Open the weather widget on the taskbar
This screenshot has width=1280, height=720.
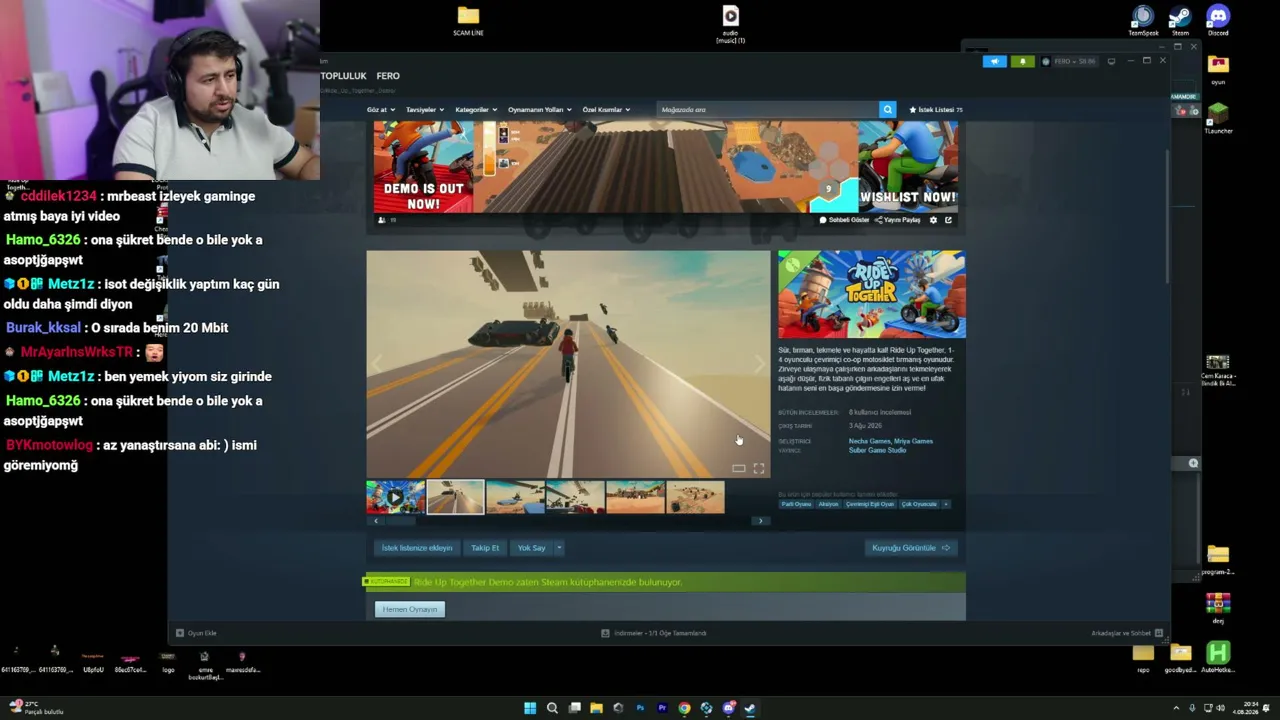36,708
